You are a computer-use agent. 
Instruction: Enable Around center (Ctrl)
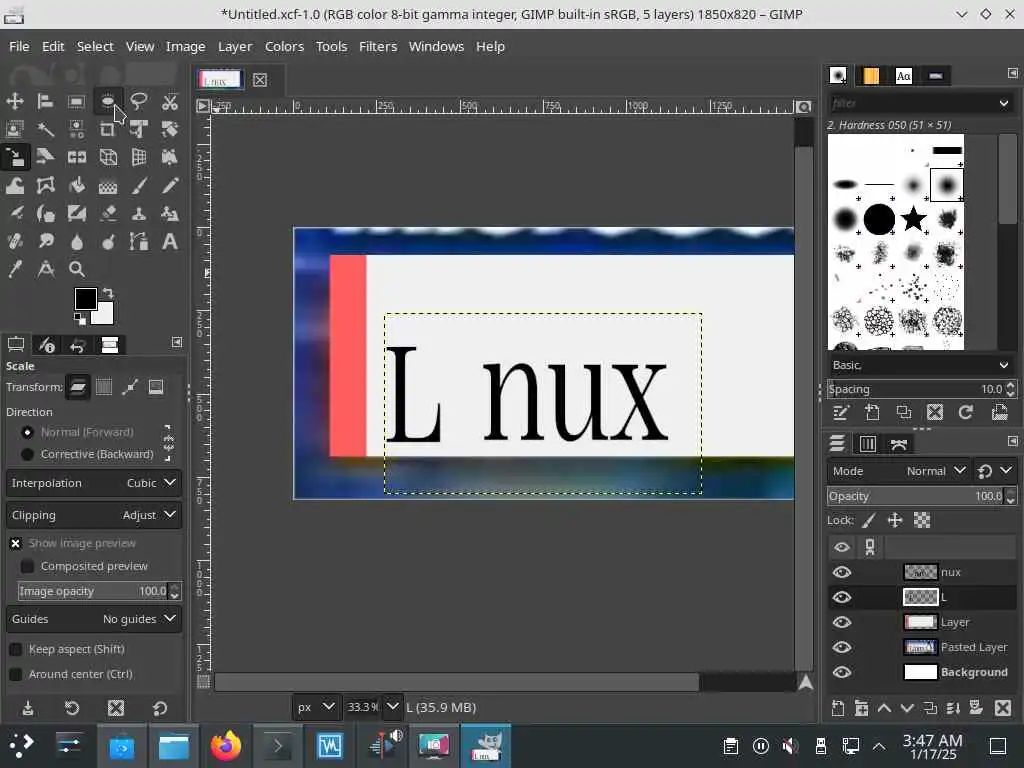click(x=16, y=674)
